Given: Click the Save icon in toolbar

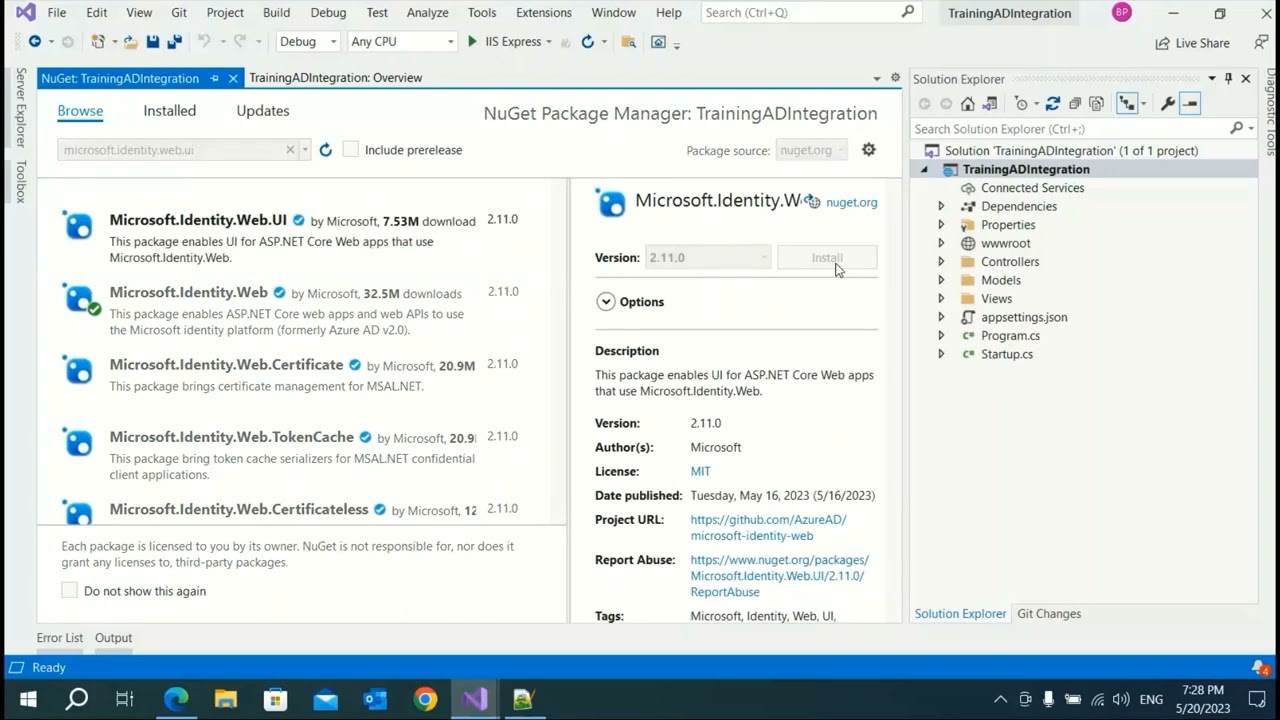Looking at the screenshot, I should 153,42.
